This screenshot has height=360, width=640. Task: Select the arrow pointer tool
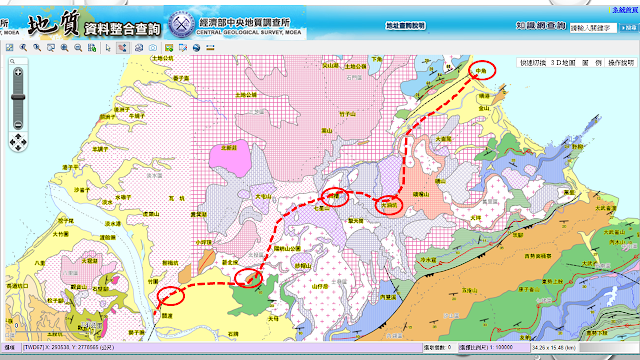tap(108, 48)
